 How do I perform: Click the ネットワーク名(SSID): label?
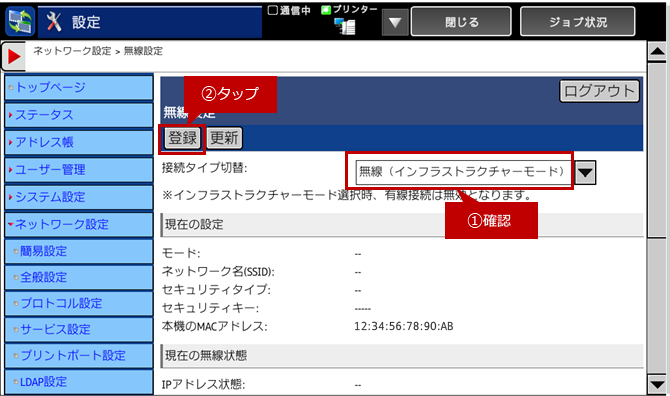[x=218, y=272]
